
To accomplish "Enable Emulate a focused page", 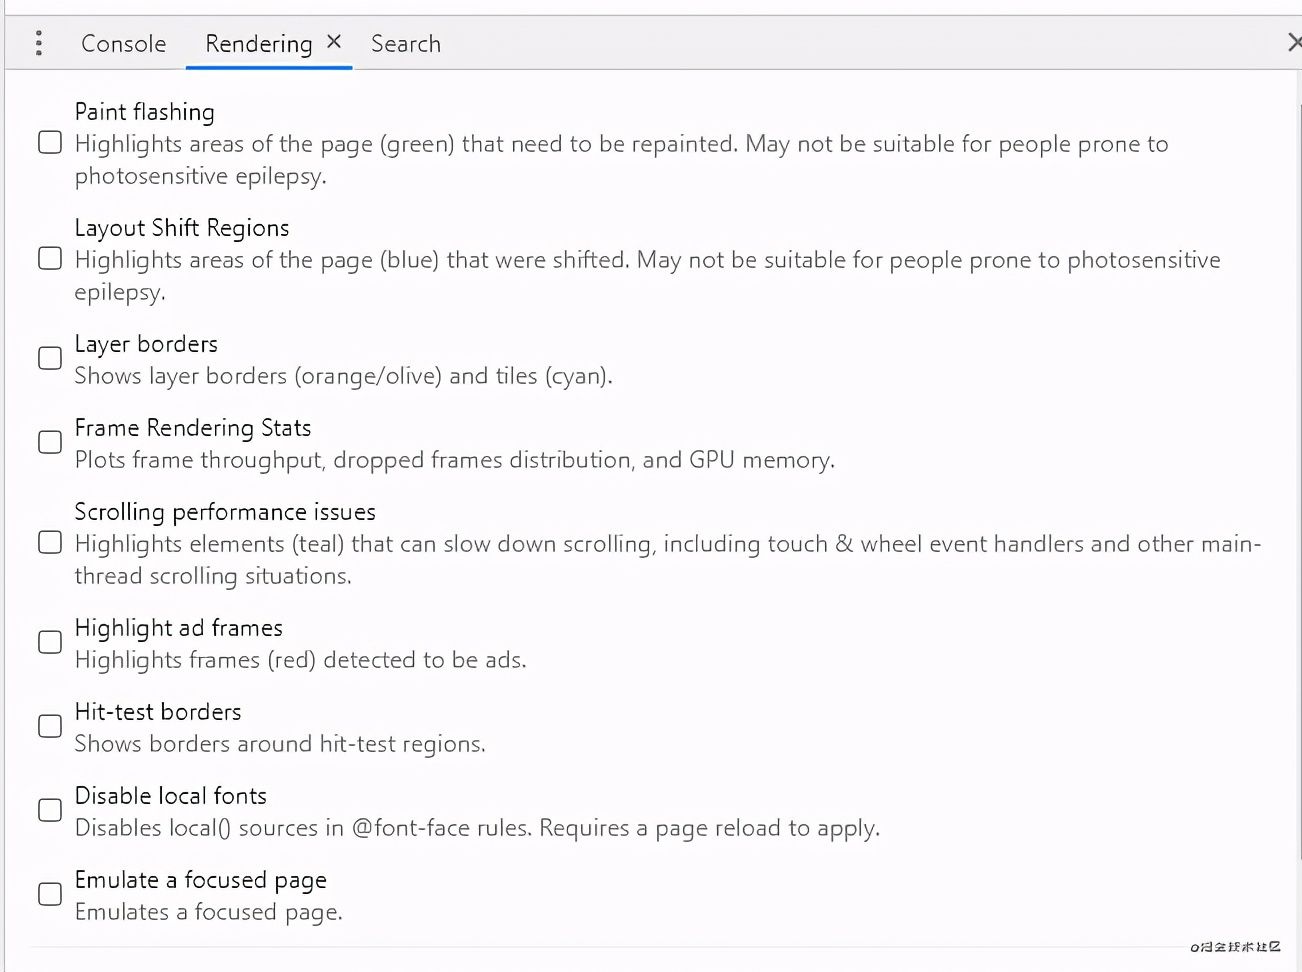I will (49, 894).
